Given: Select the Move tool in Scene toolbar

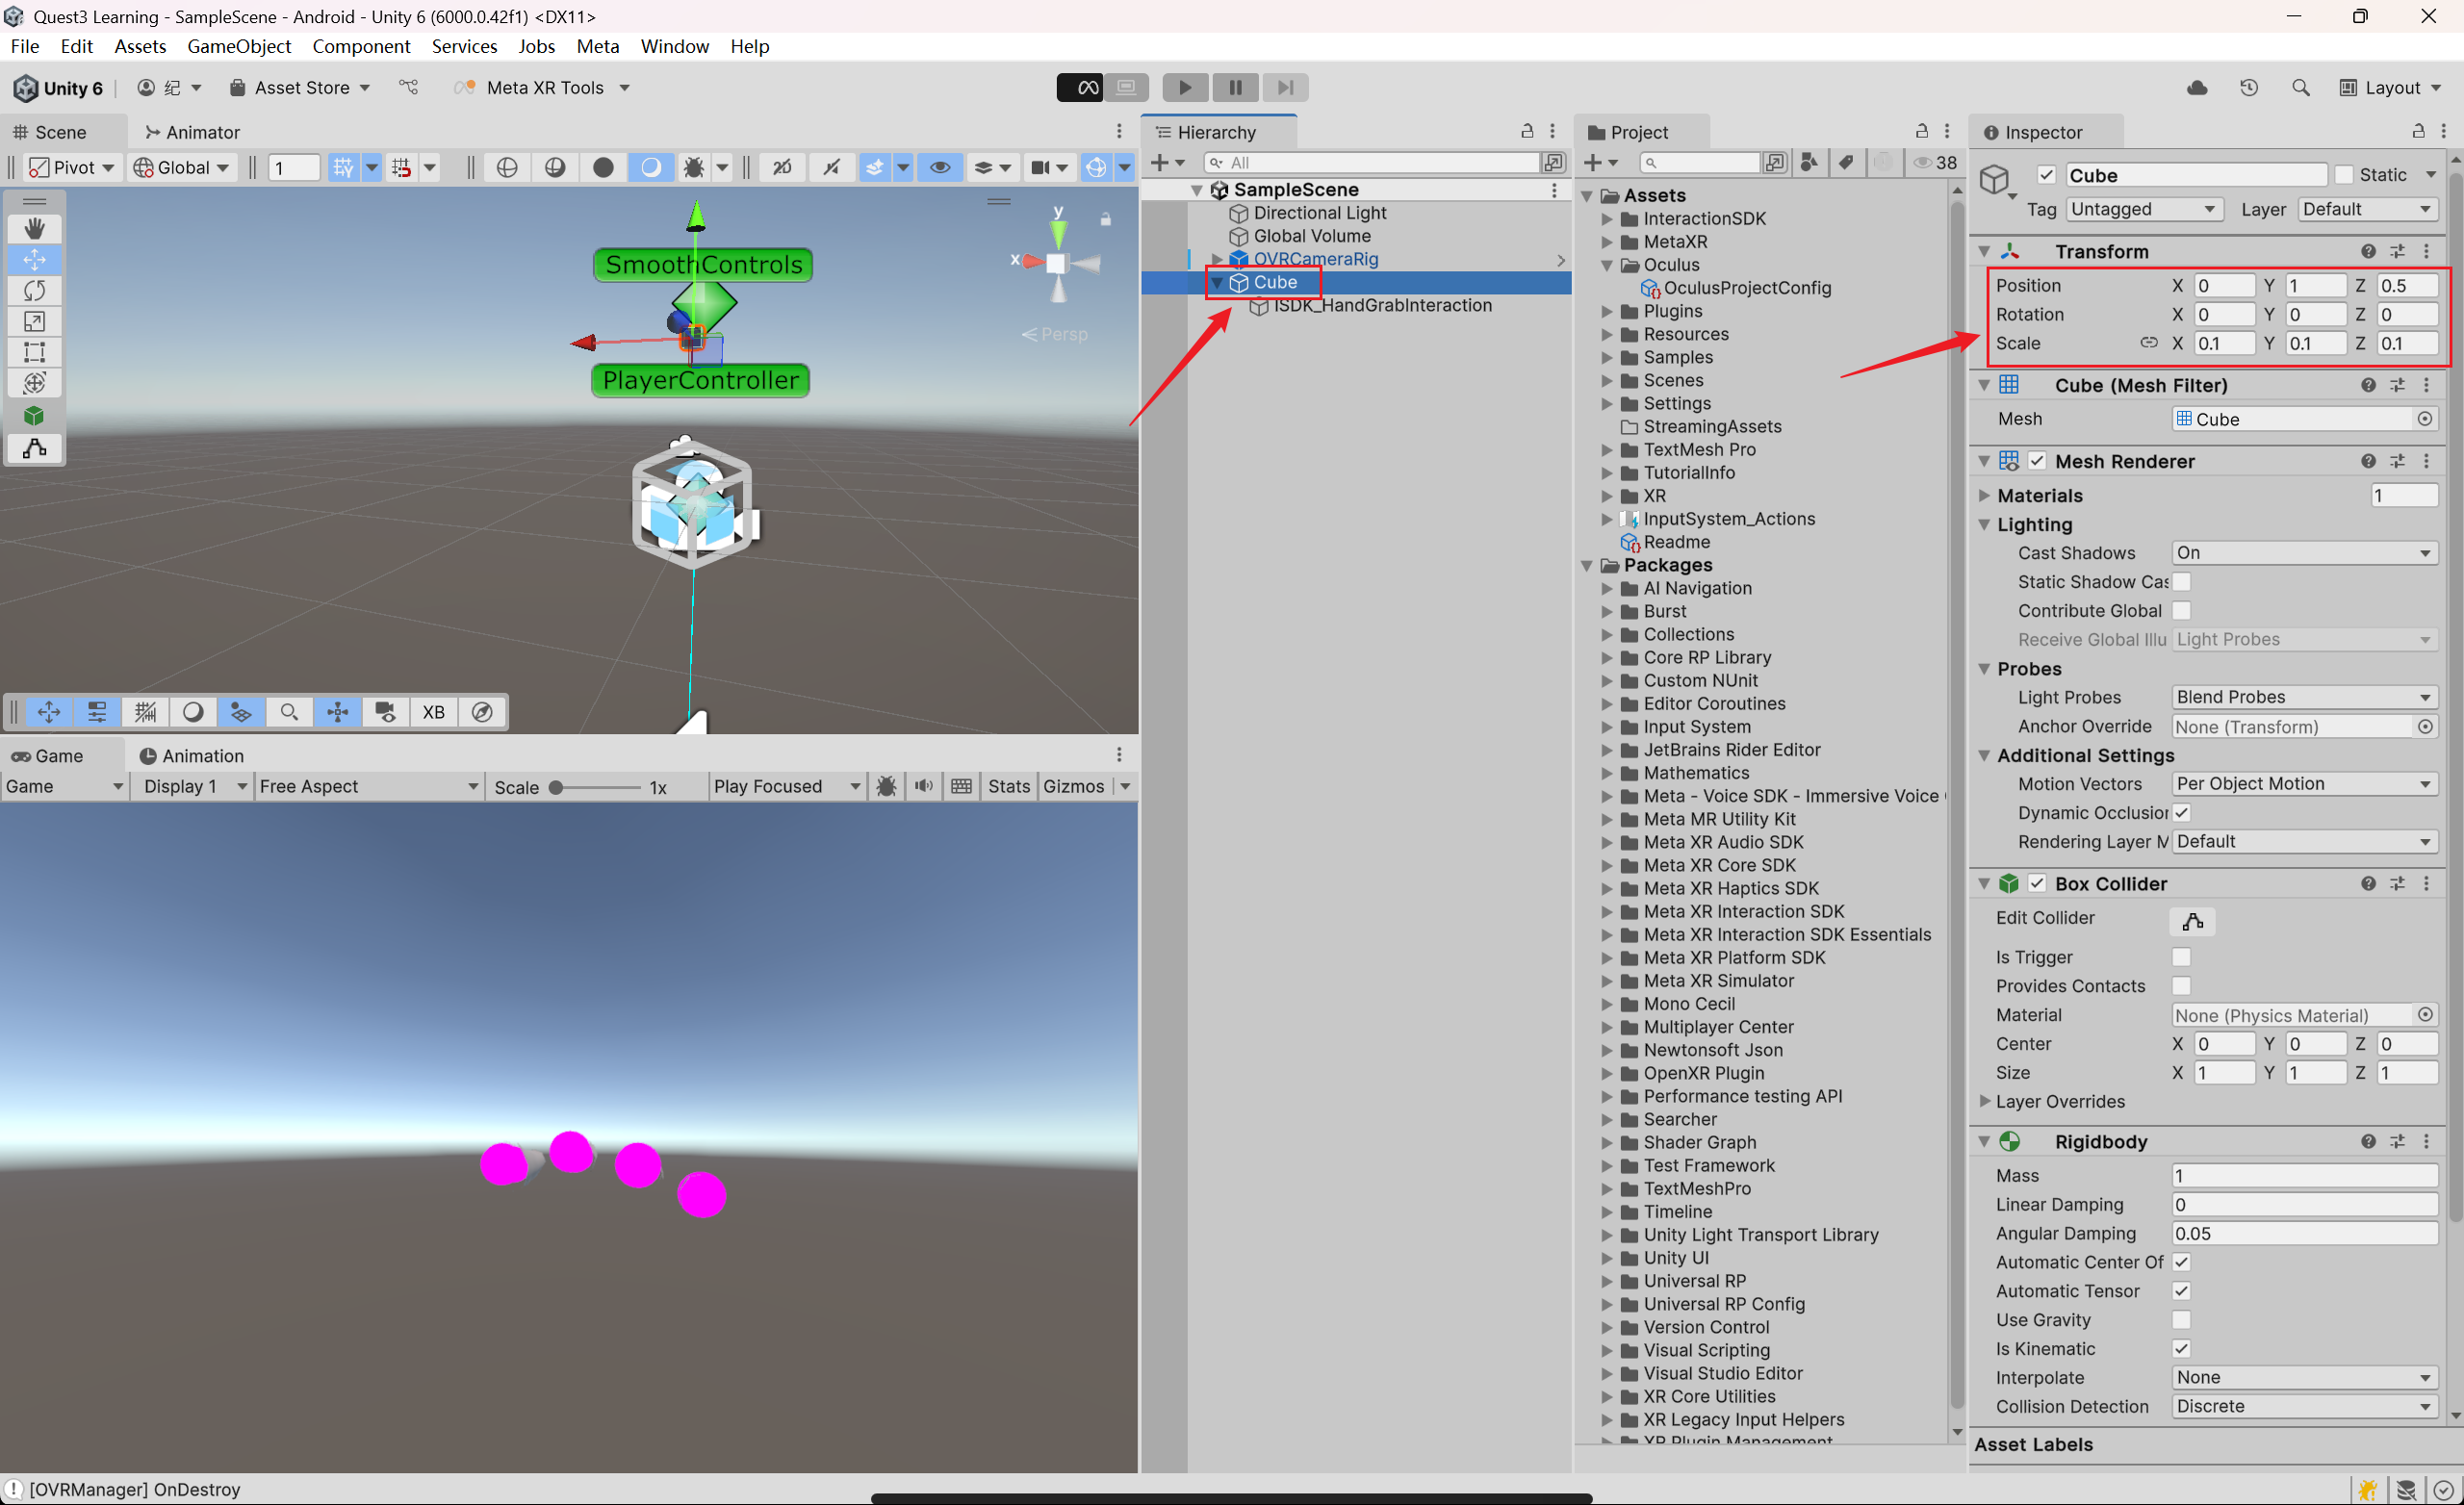Looking at the screenshot, I should click(34, 260).
